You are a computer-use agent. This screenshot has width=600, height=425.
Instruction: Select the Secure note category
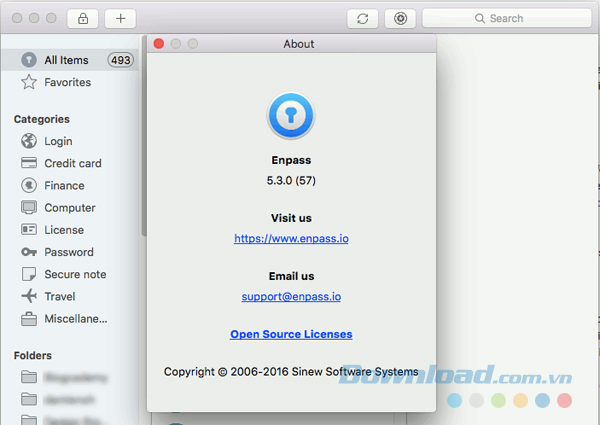(x=75, y=274)
